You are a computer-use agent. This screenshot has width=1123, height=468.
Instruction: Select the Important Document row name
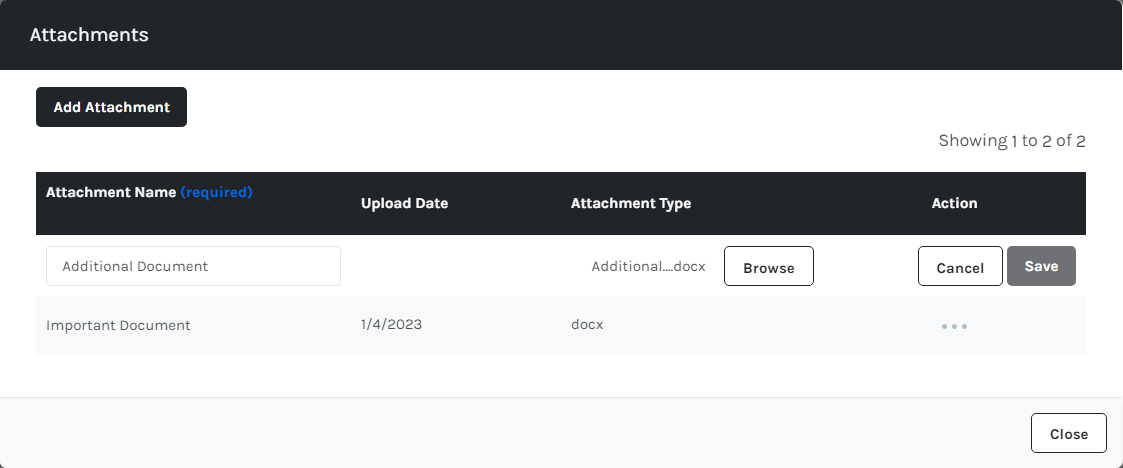[x=118, y=325]
